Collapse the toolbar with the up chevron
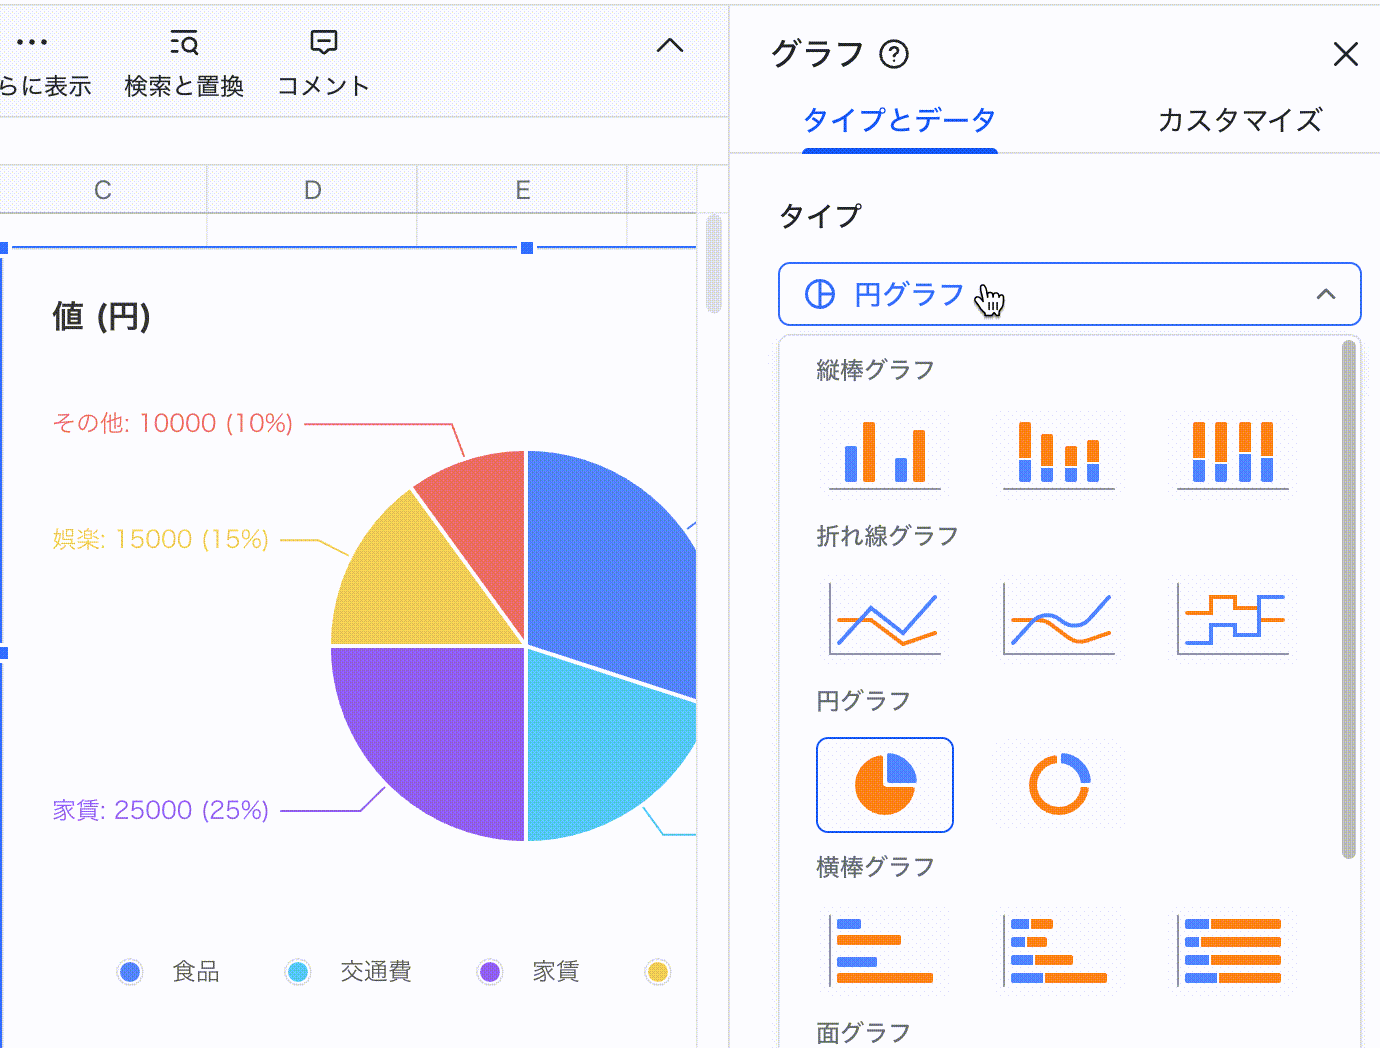Image resolution: width=1380 pixels, height=1048 pixels. click(669, 46)
